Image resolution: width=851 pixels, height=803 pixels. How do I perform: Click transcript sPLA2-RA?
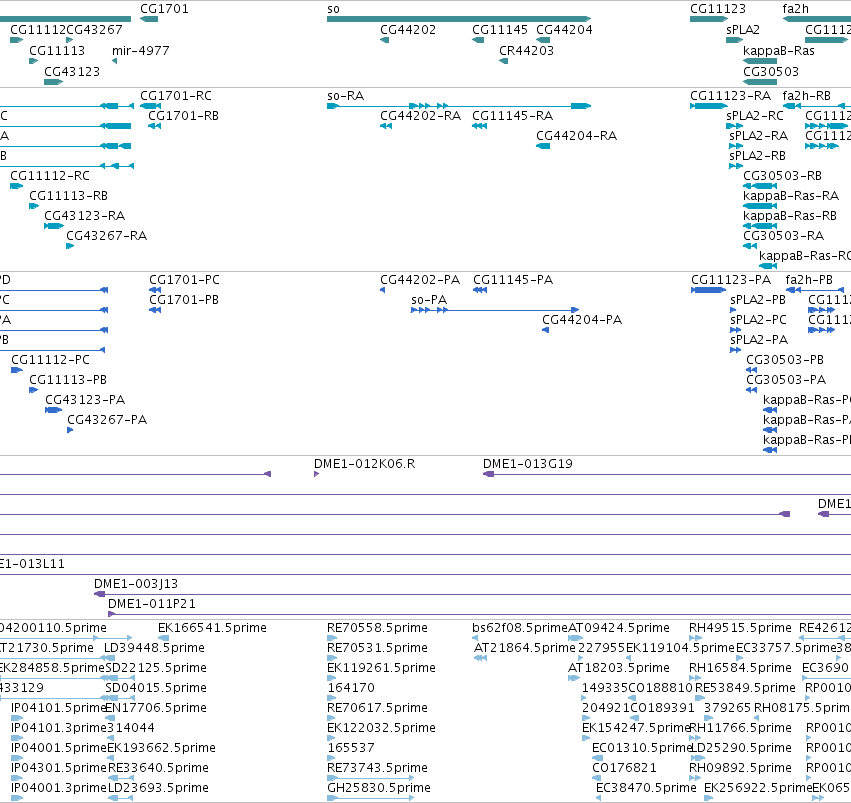(x=758, y=136)
